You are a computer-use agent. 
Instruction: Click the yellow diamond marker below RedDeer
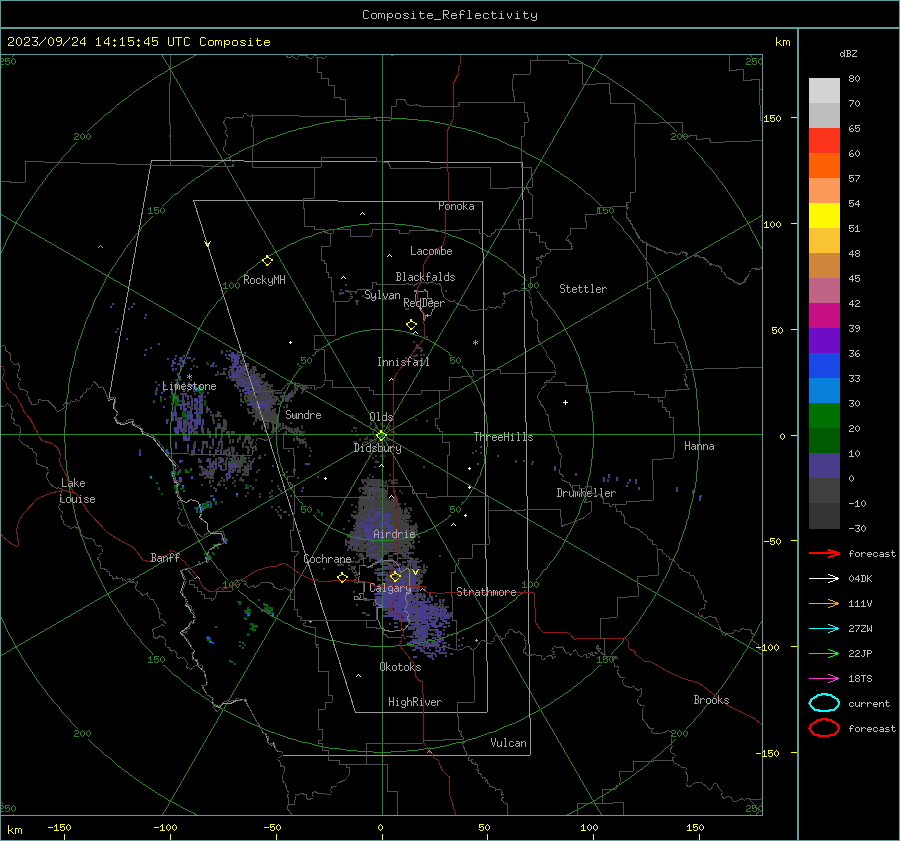click(x=411, y=325)
